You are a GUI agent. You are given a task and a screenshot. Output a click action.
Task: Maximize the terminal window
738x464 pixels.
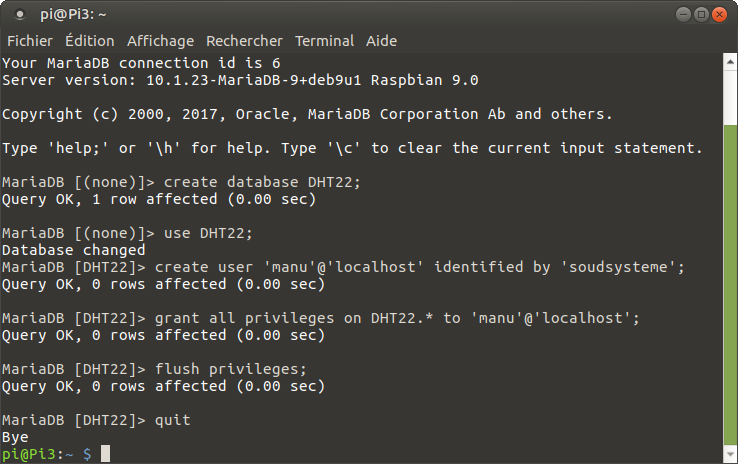coord(702,14)
